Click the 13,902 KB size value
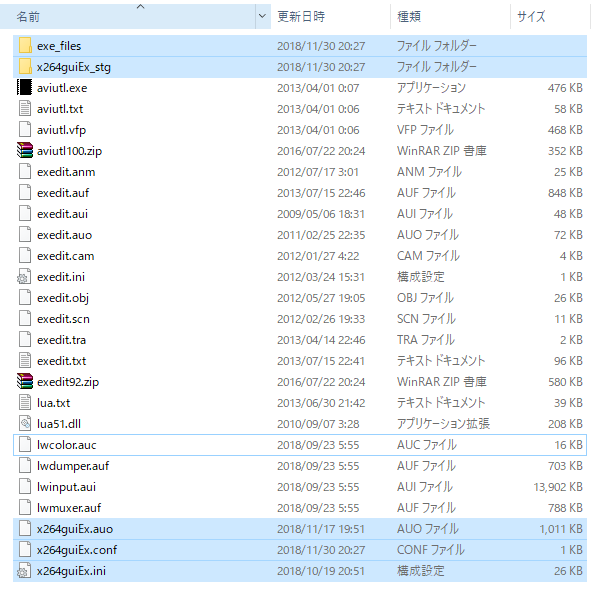 (x=558, y=487)
